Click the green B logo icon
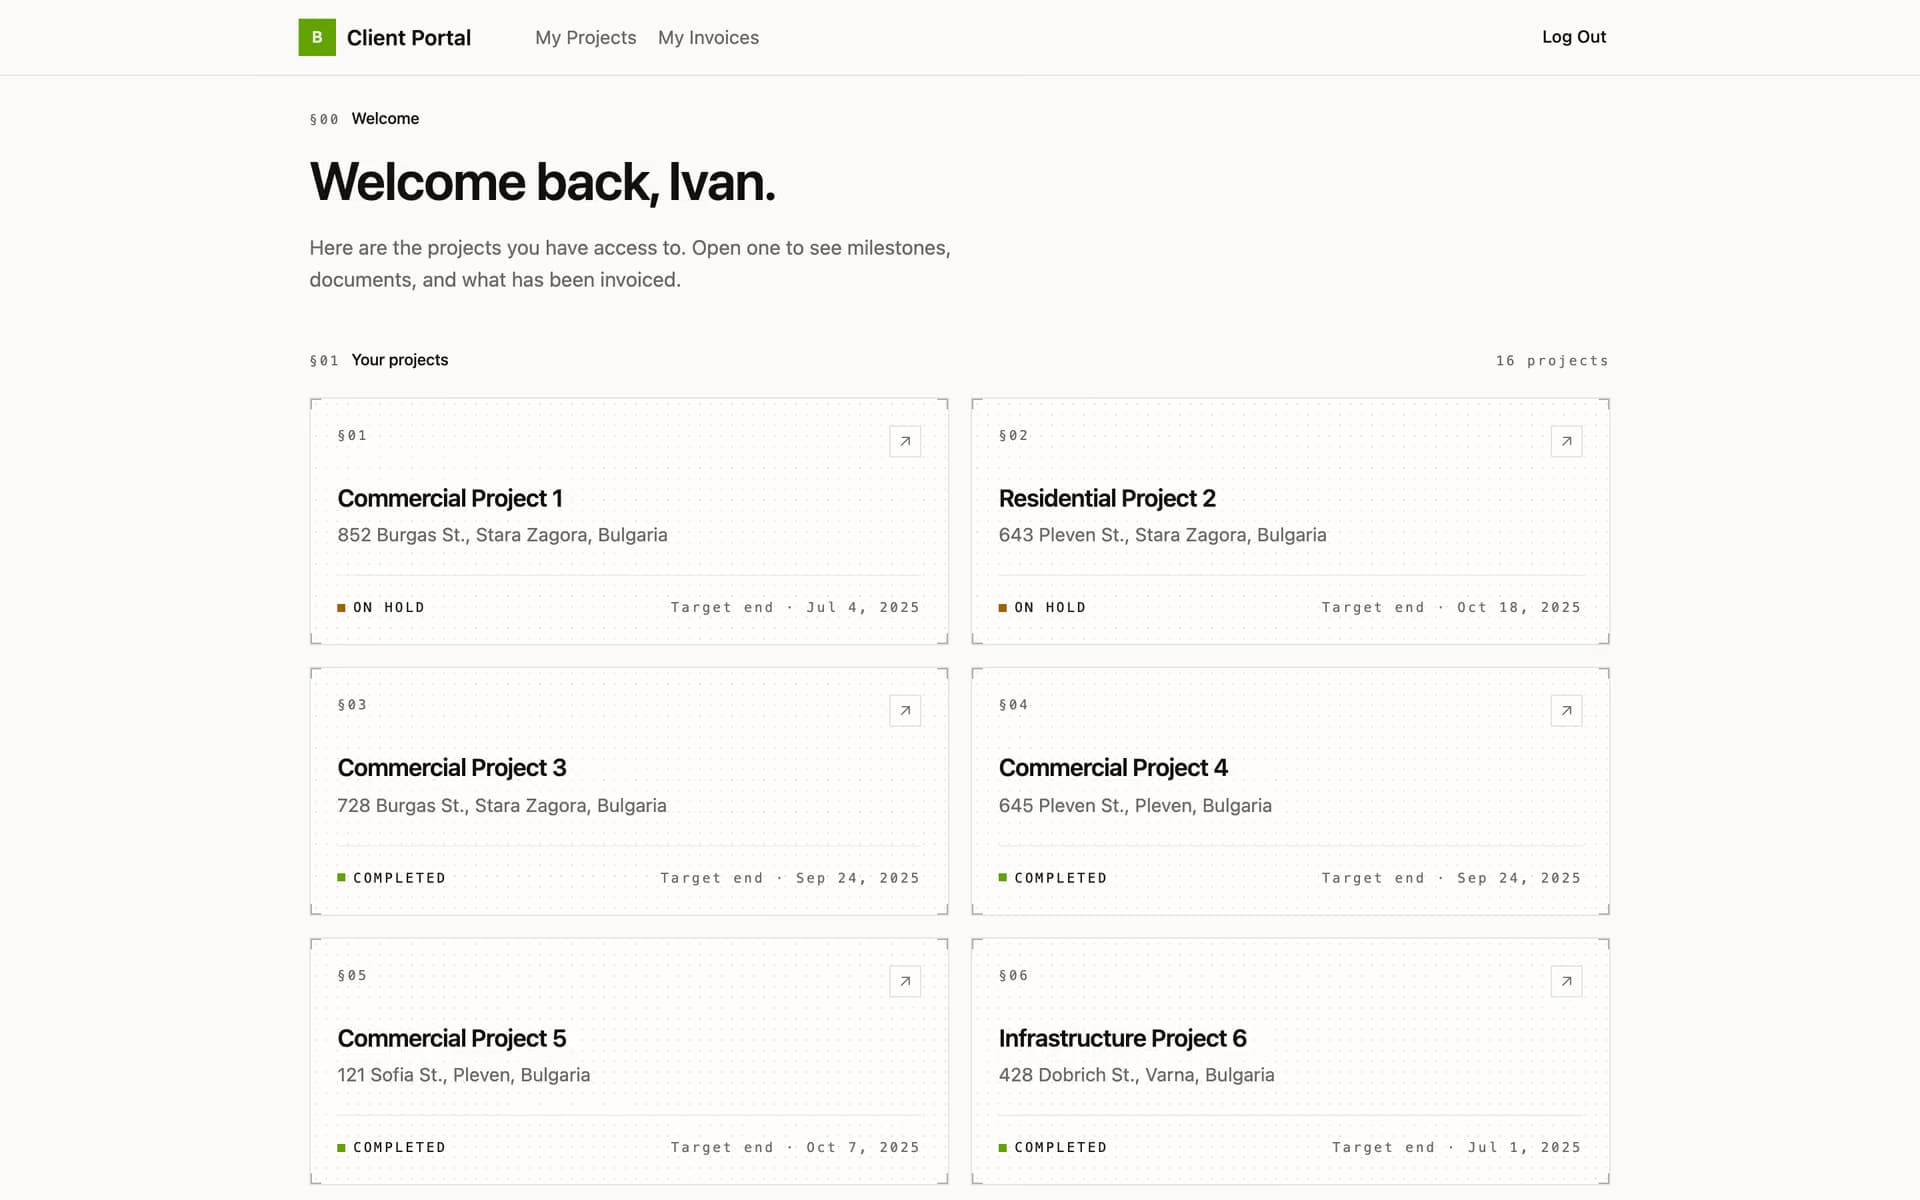Viewport: 1920px width, 1200px height. click(x=317, y=37)
